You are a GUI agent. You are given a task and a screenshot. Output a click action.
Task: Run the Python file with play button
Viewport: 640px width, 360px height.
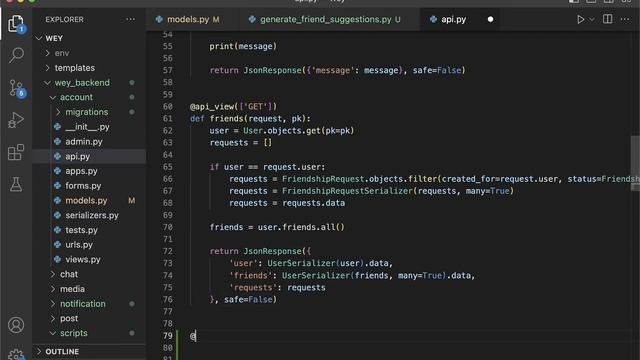coord(580,19)
